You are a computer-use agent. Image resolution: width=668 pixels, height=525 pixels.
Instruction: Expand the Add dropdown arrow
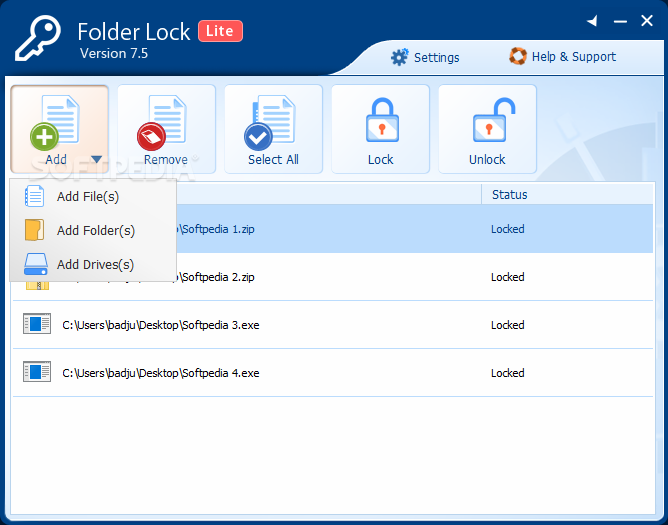click(x=97, y=159)
